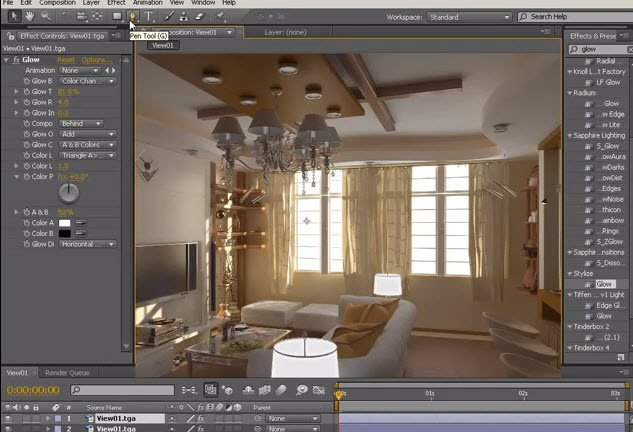The image size is (633, 432).
Task: Open the Color B black swatch
Action: point(64,233)
